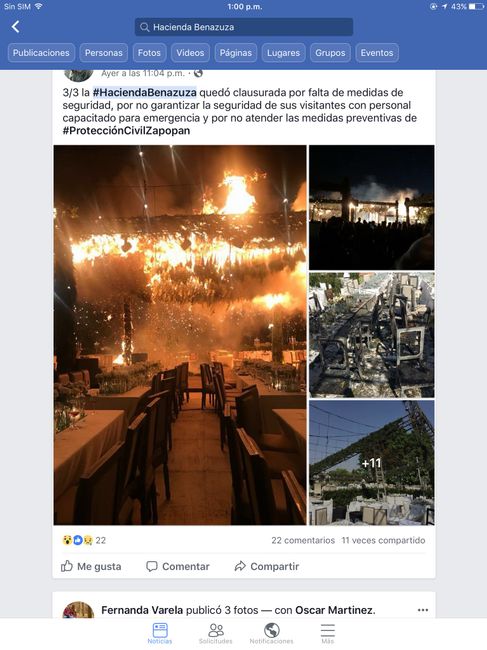Image resolution: width=487 pixels, height=650 pixels.
Task: Open the Más hamburger menu
Action: click(327, 633)
